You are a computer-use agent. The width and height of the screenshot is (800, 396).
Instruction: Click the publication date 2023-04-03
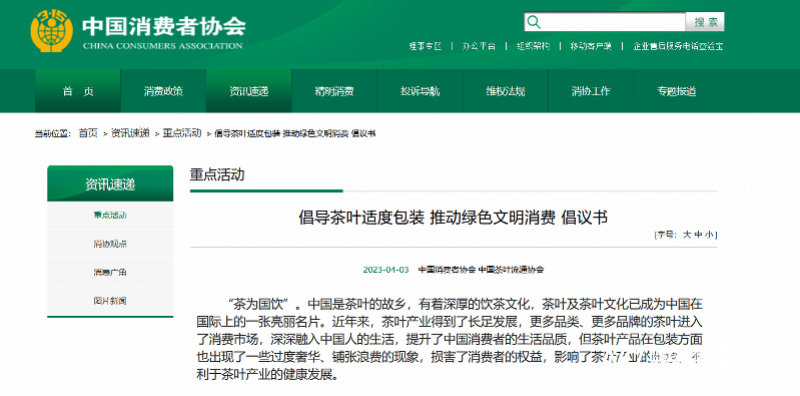386,269
